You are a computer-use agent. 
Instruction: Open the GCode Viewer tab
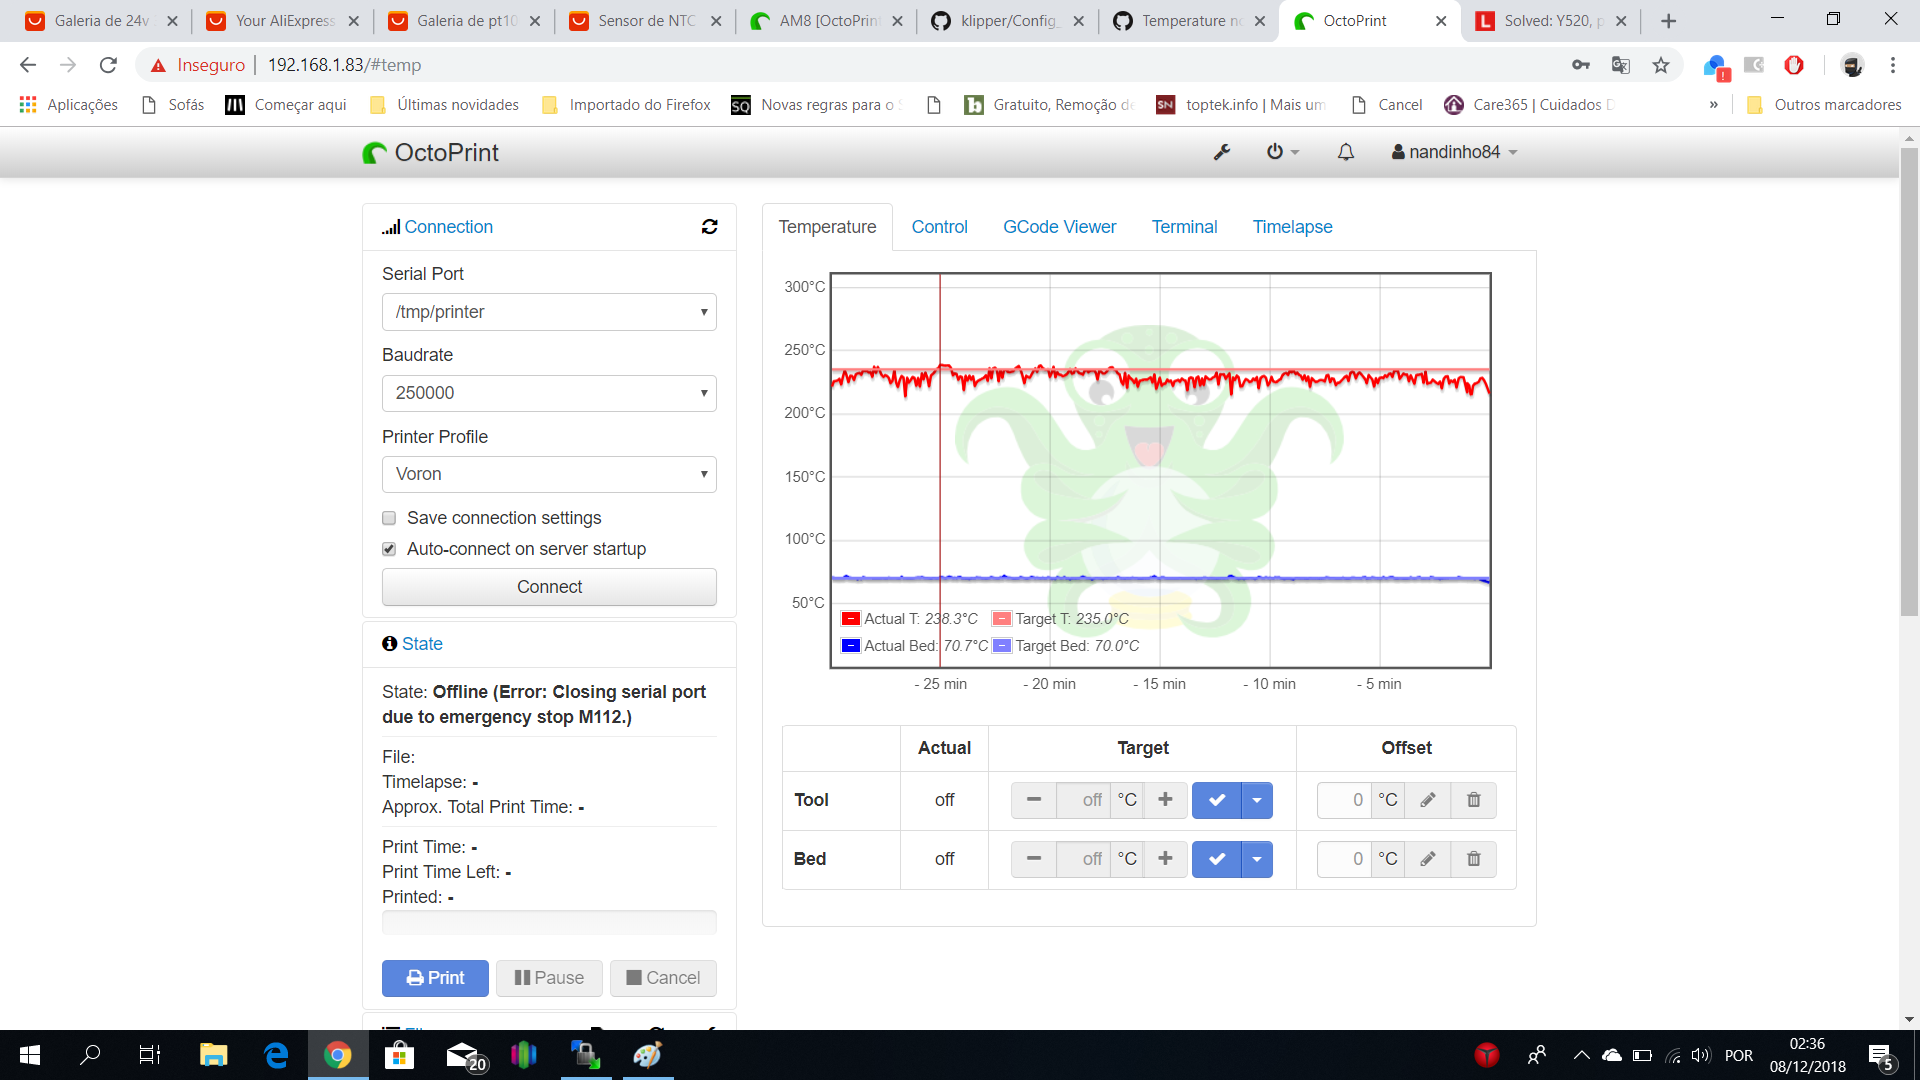click(x=1059, y=227)
